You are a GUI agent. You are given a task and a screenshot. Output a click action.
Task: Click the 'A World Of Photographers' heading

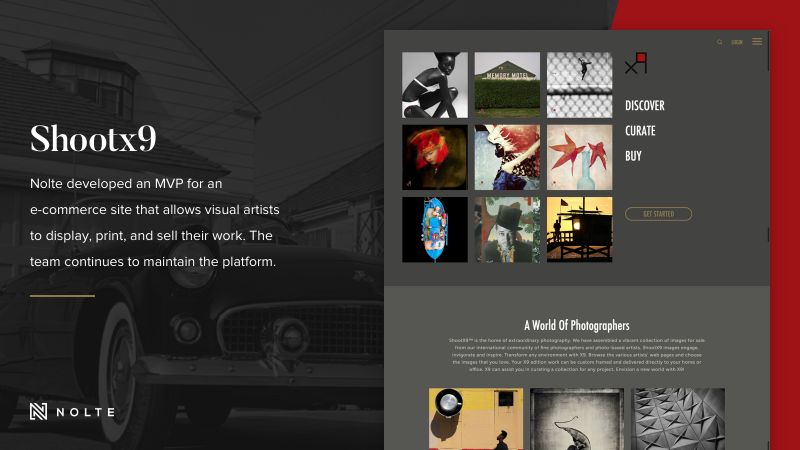click(577, 326)
